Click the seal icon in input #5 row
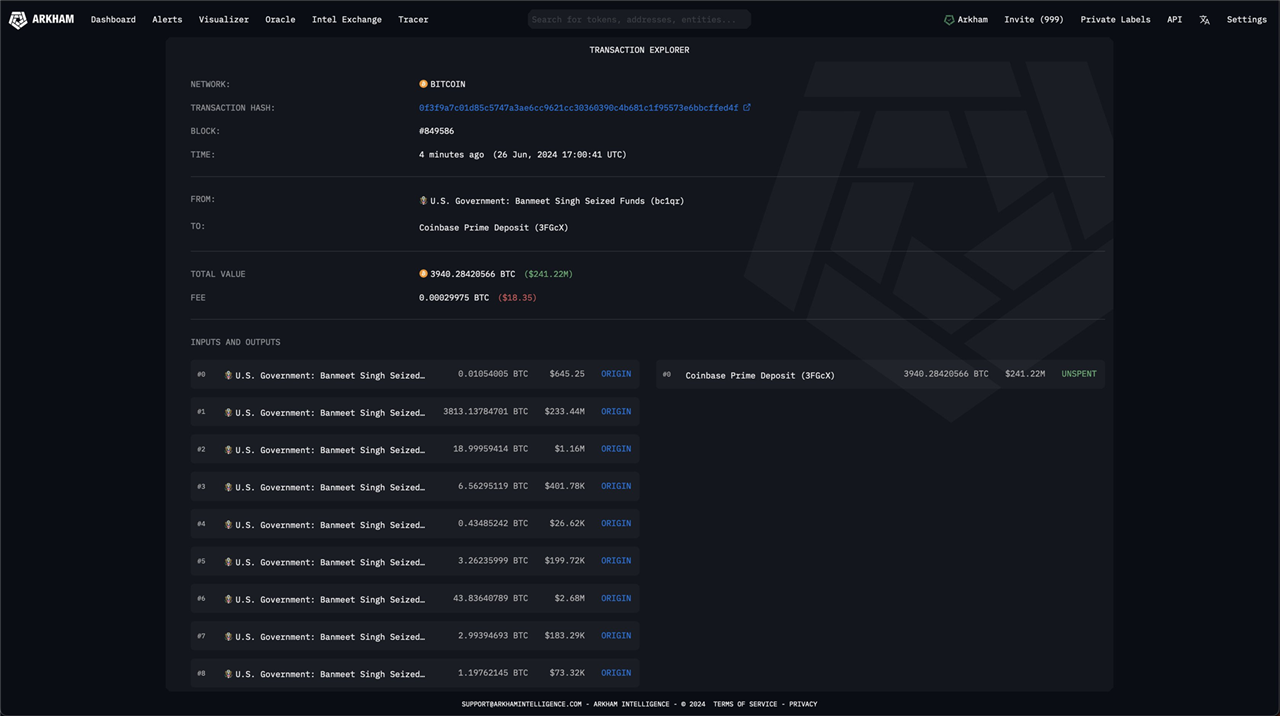 click(228, 562)
